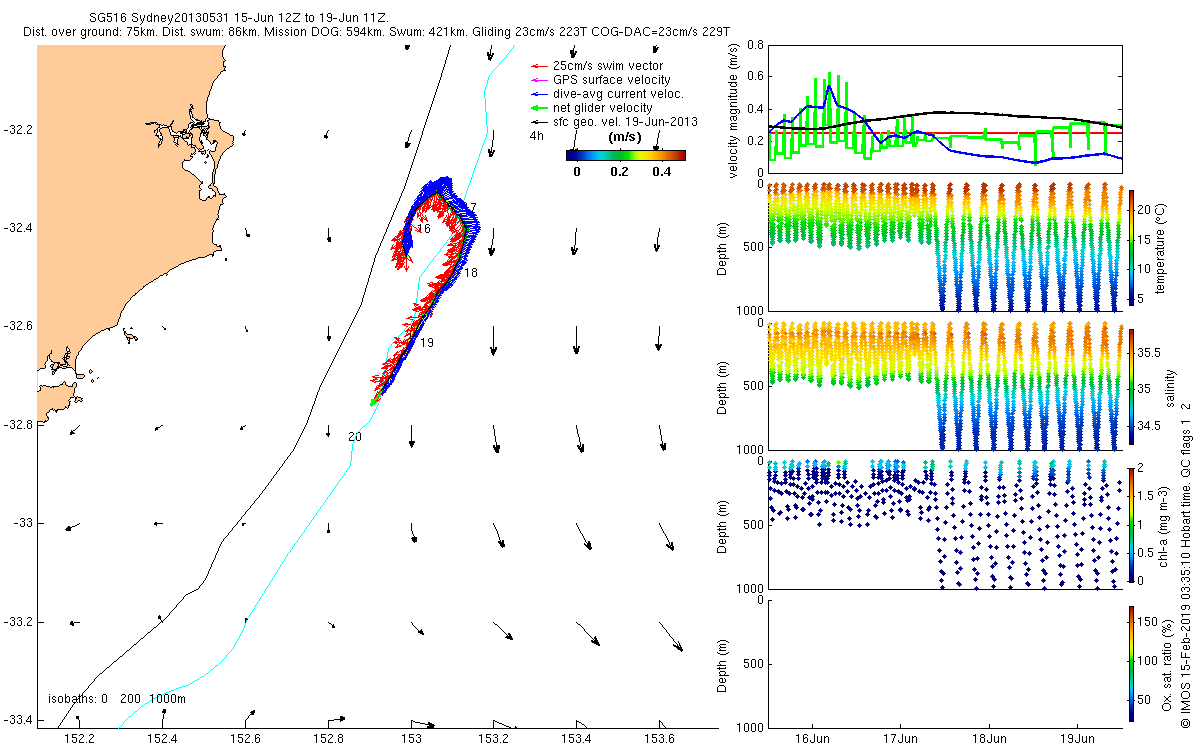Click the velocity (m/s) horizontal colorbar

pyautogui.click(x=626, y=155)
